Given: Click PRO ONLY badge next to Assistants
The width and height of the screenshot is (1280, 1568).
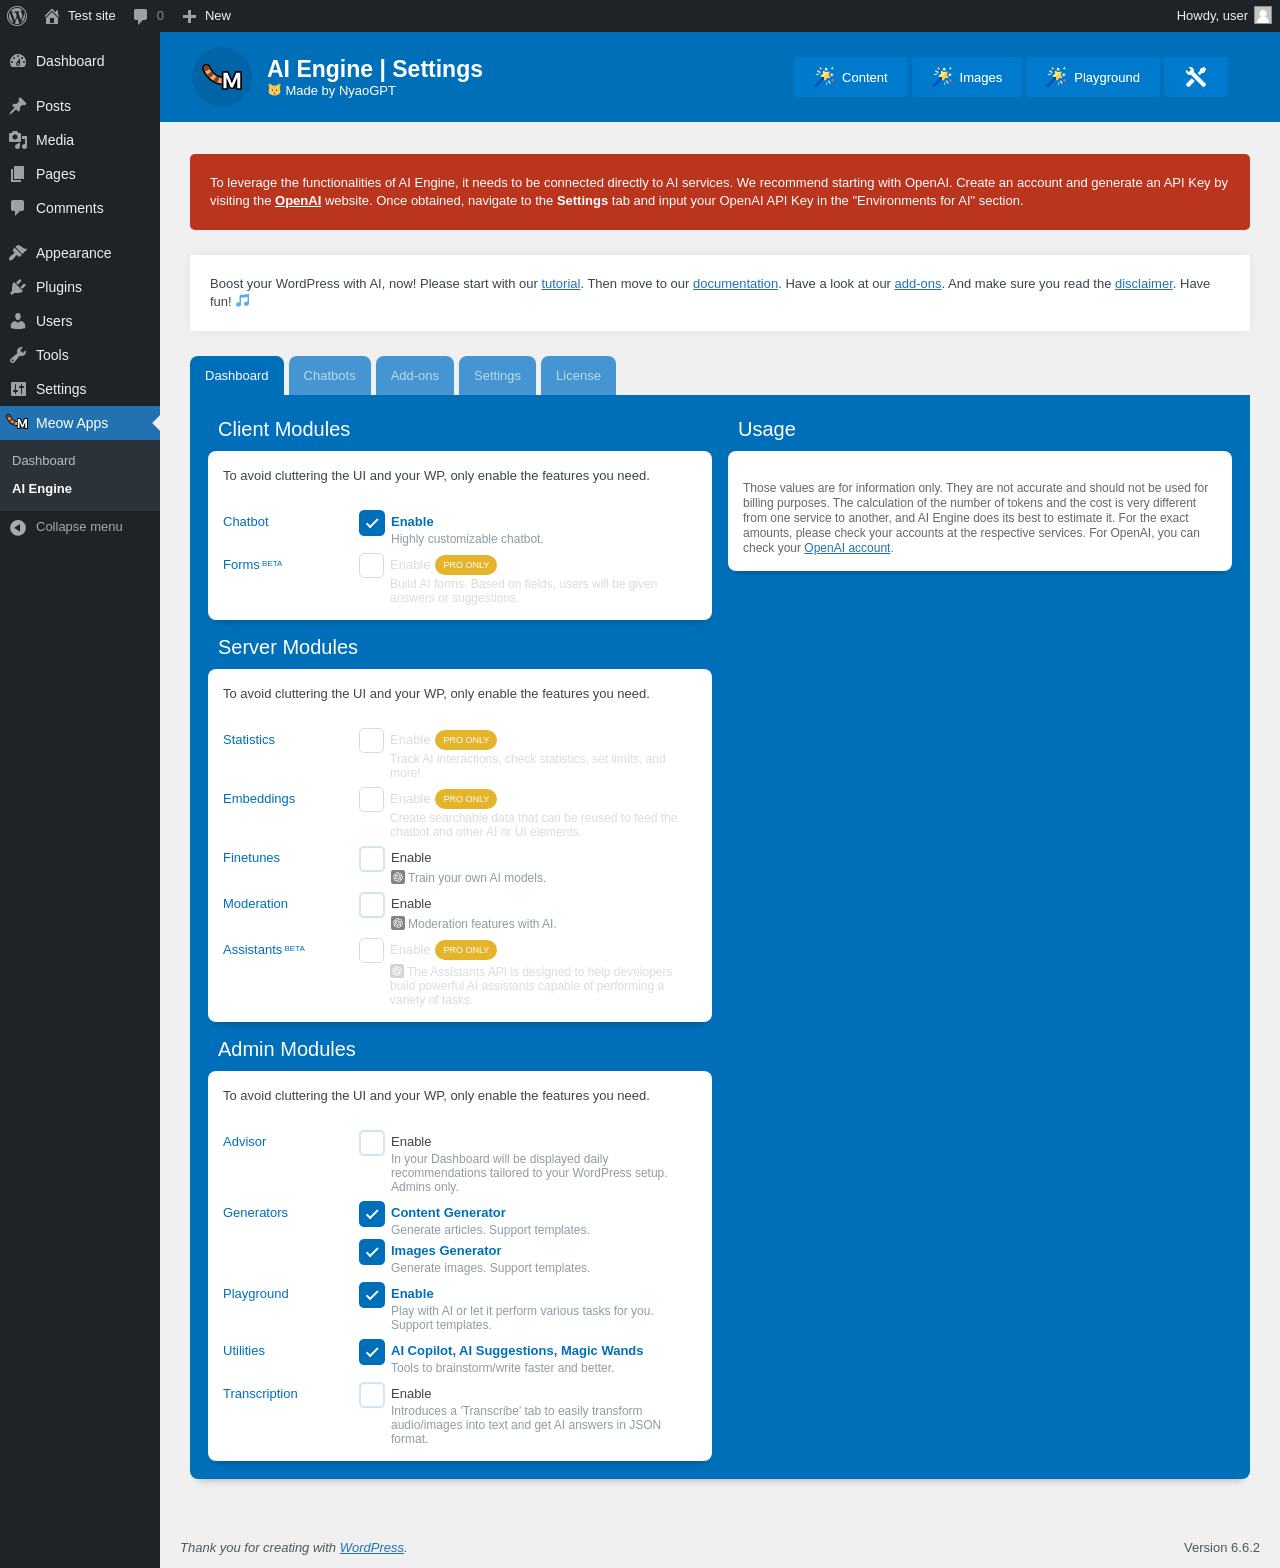Looking at the screenshot, I should [466, 950].
